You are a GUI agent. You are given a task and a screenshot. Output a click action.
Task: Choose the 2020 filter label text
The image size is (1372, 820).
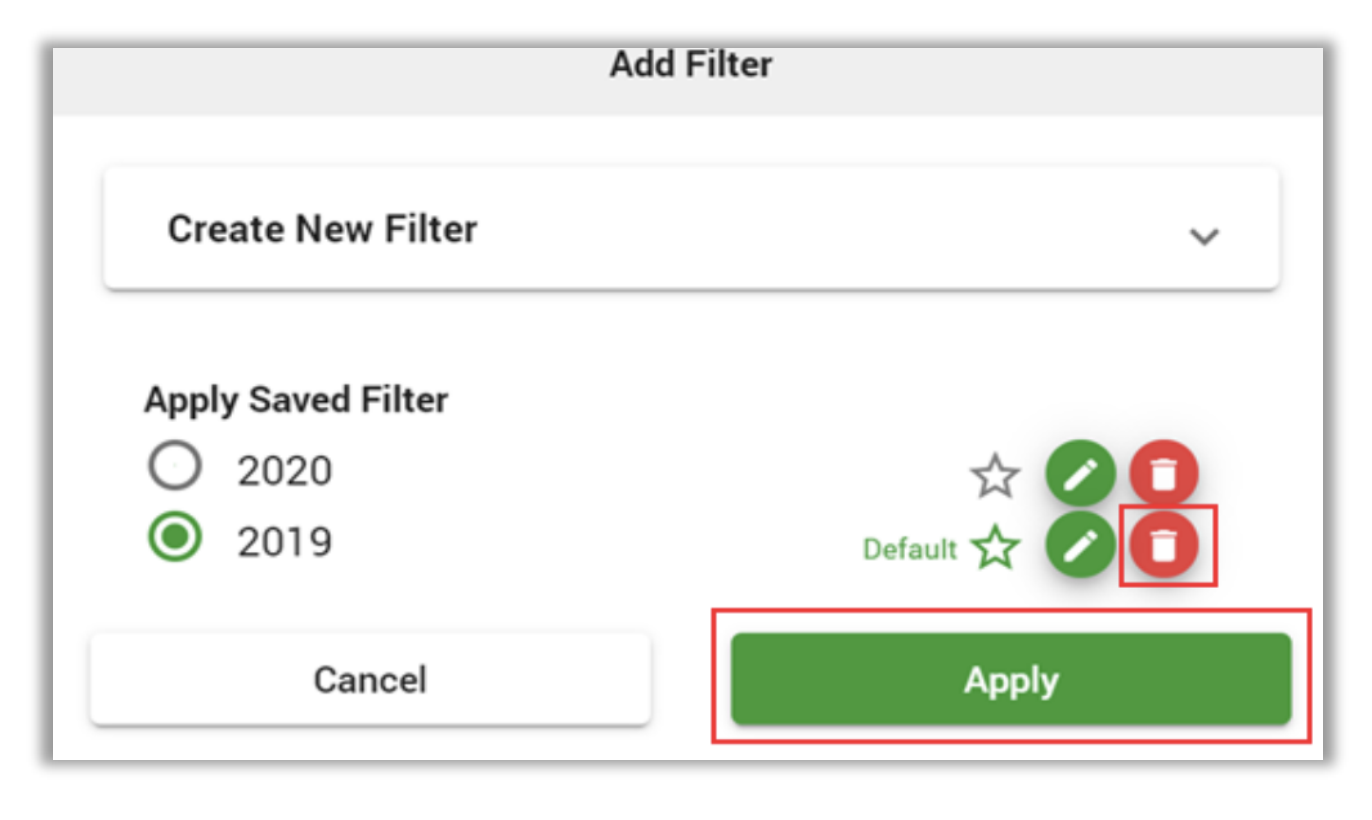285,471
